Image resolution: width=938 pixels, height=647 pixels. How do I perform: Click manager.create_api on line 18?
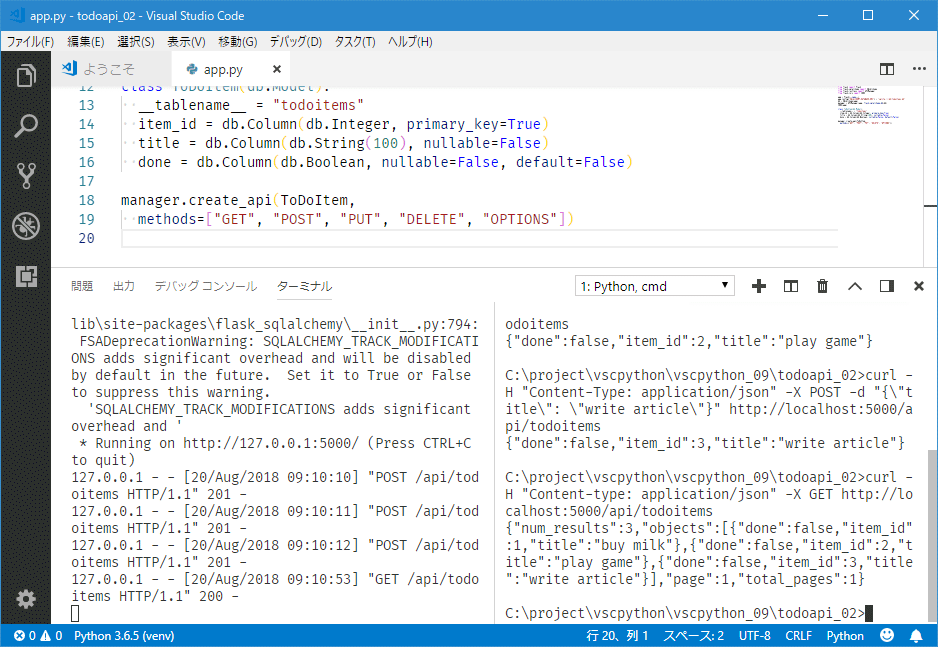point(196,200)
